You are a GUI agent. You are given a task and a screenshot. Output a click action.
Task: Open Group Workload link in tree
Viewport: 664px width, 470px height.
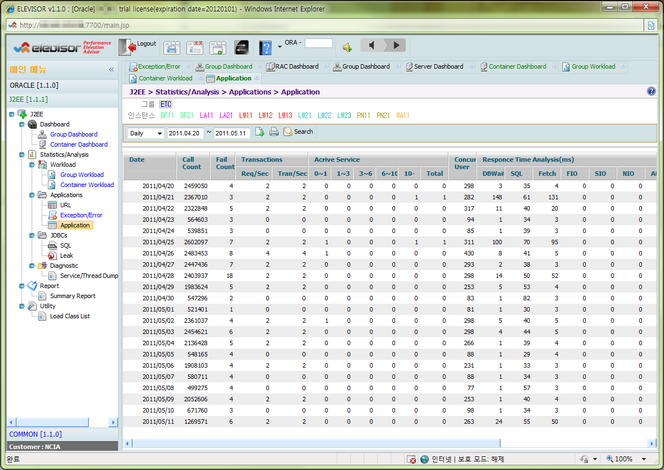pyautogui.click(x=82, y=174)
